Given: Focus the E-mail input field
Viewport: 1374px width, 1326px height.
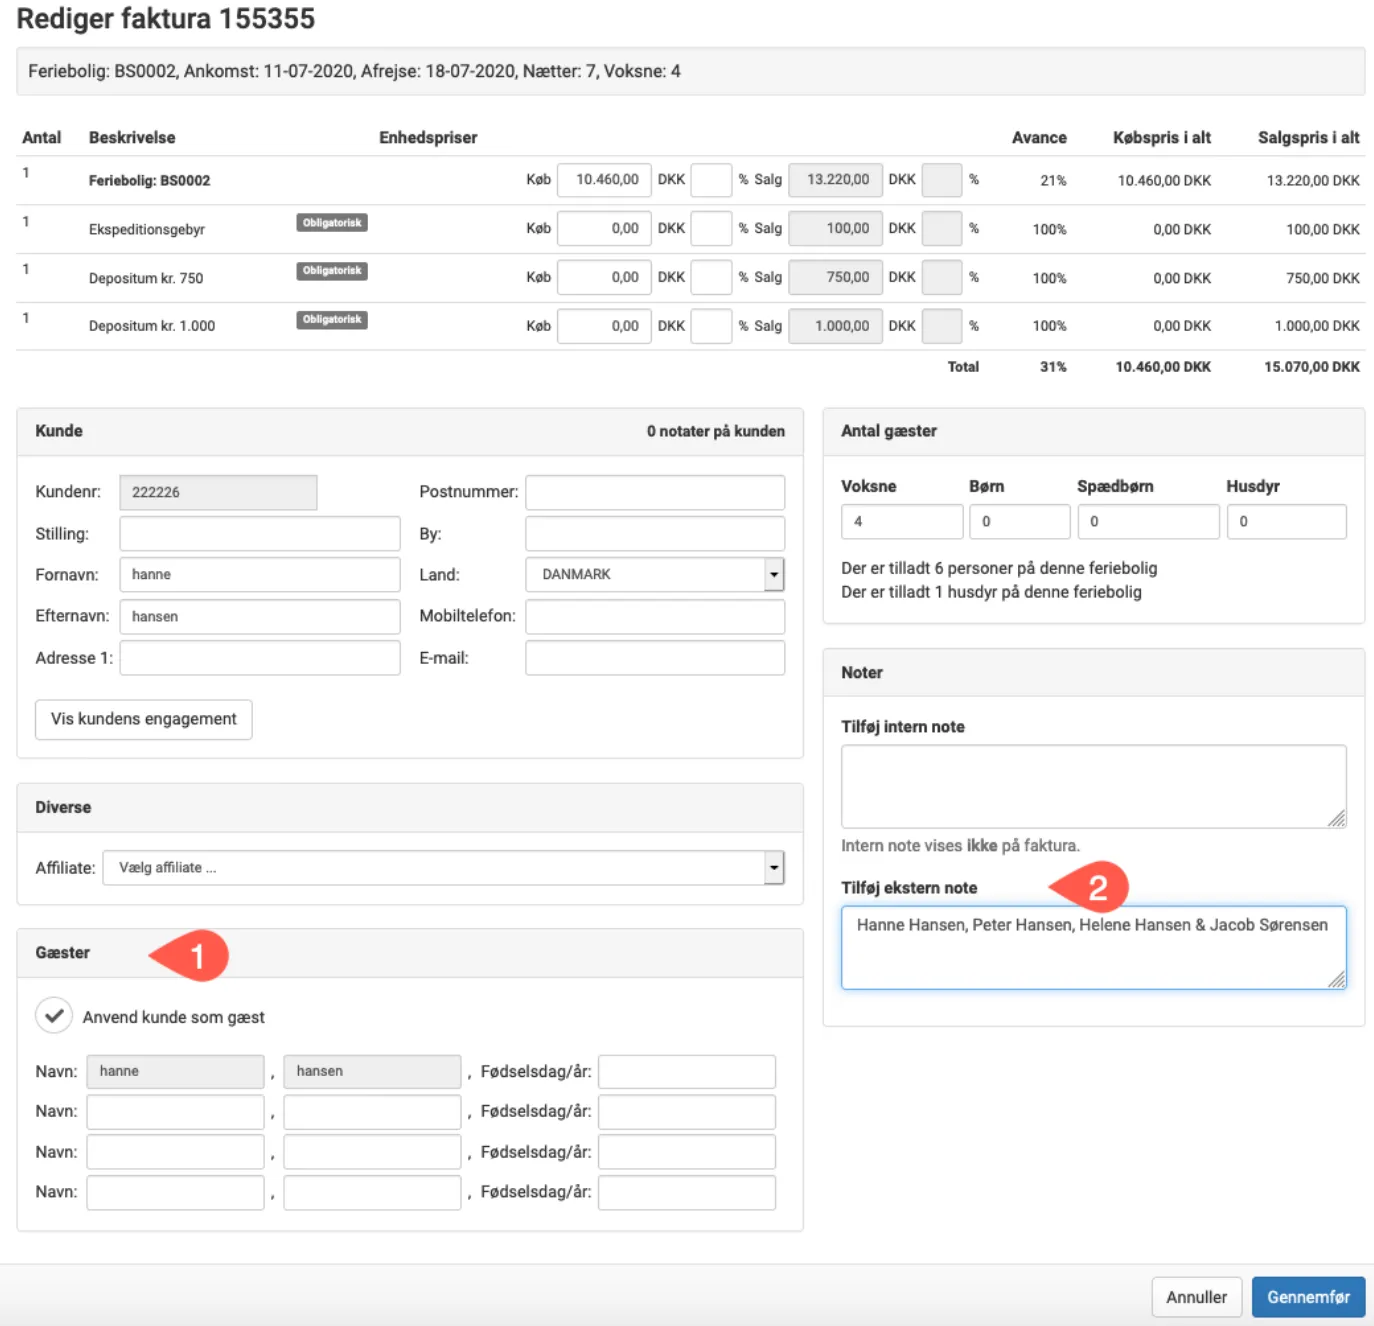Looking at the screenshot, I should coord(654,658).
